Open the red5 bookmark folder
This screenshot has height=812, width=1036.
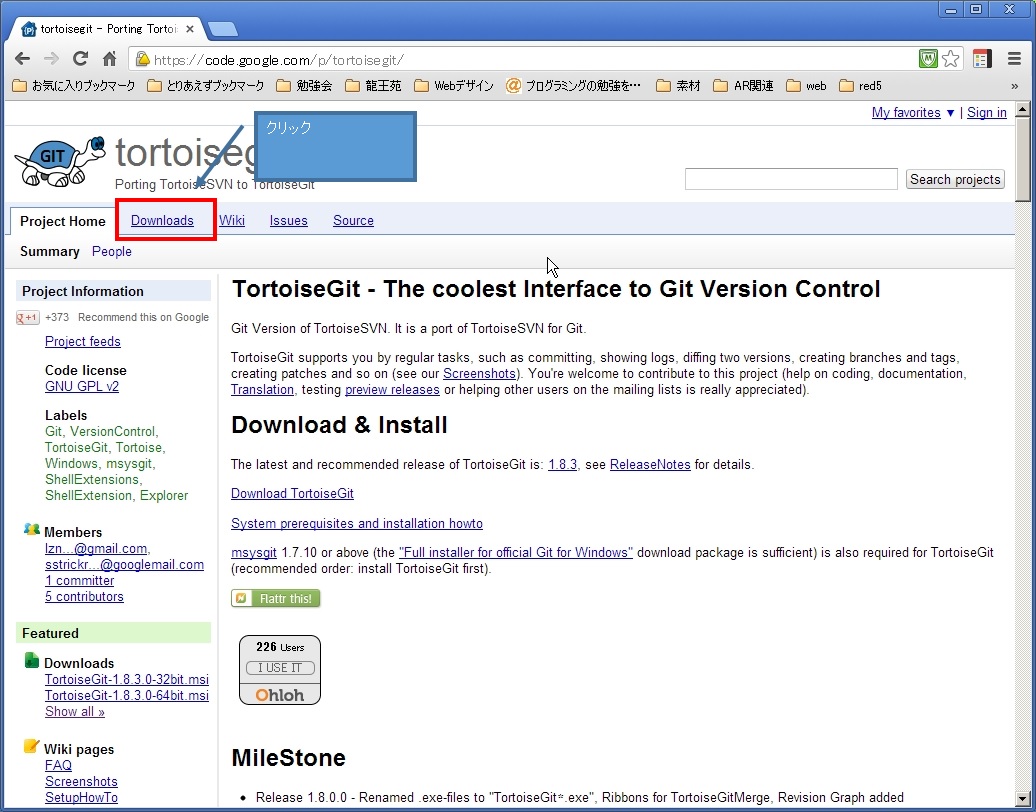click(860, 86)
